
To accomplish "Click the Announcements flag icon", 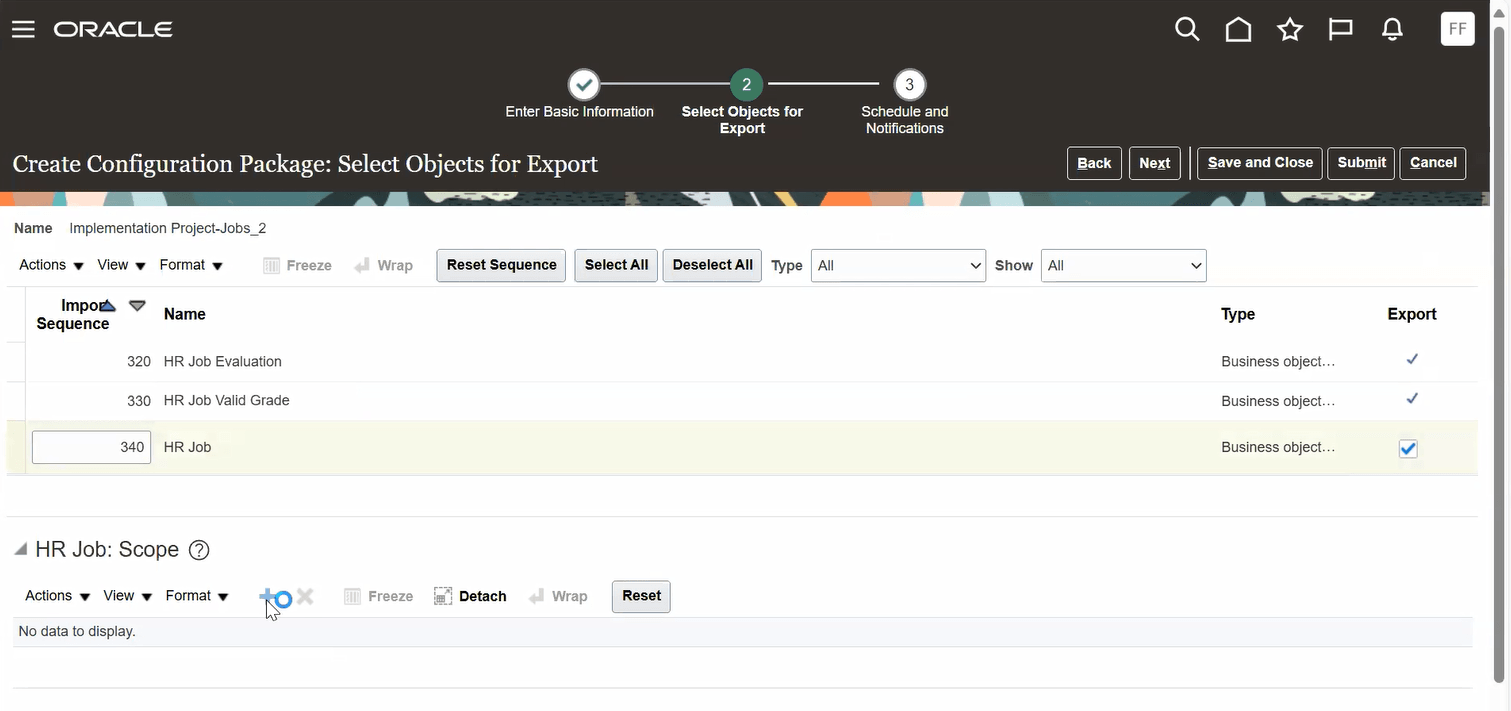I will click(1340, 29).
